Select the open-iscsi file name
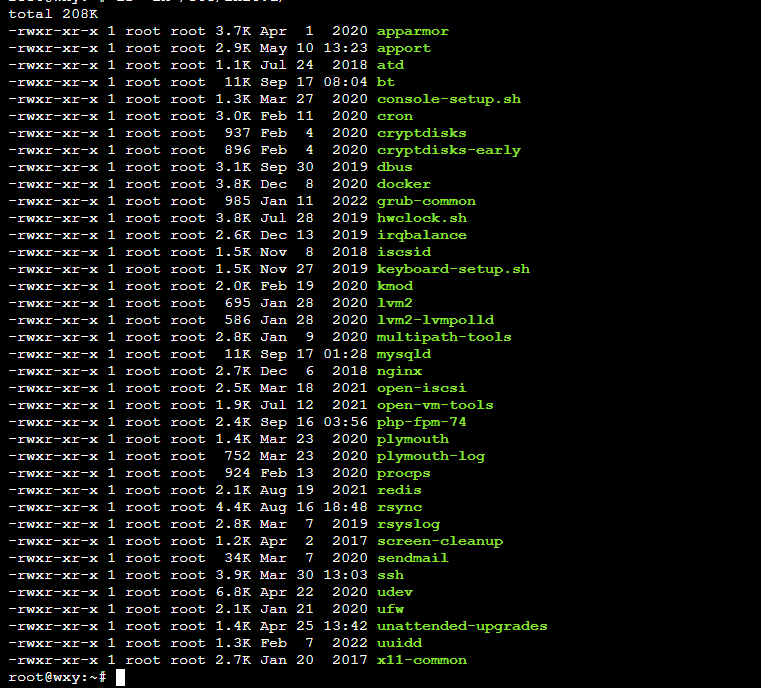 (x=422, y=388)
